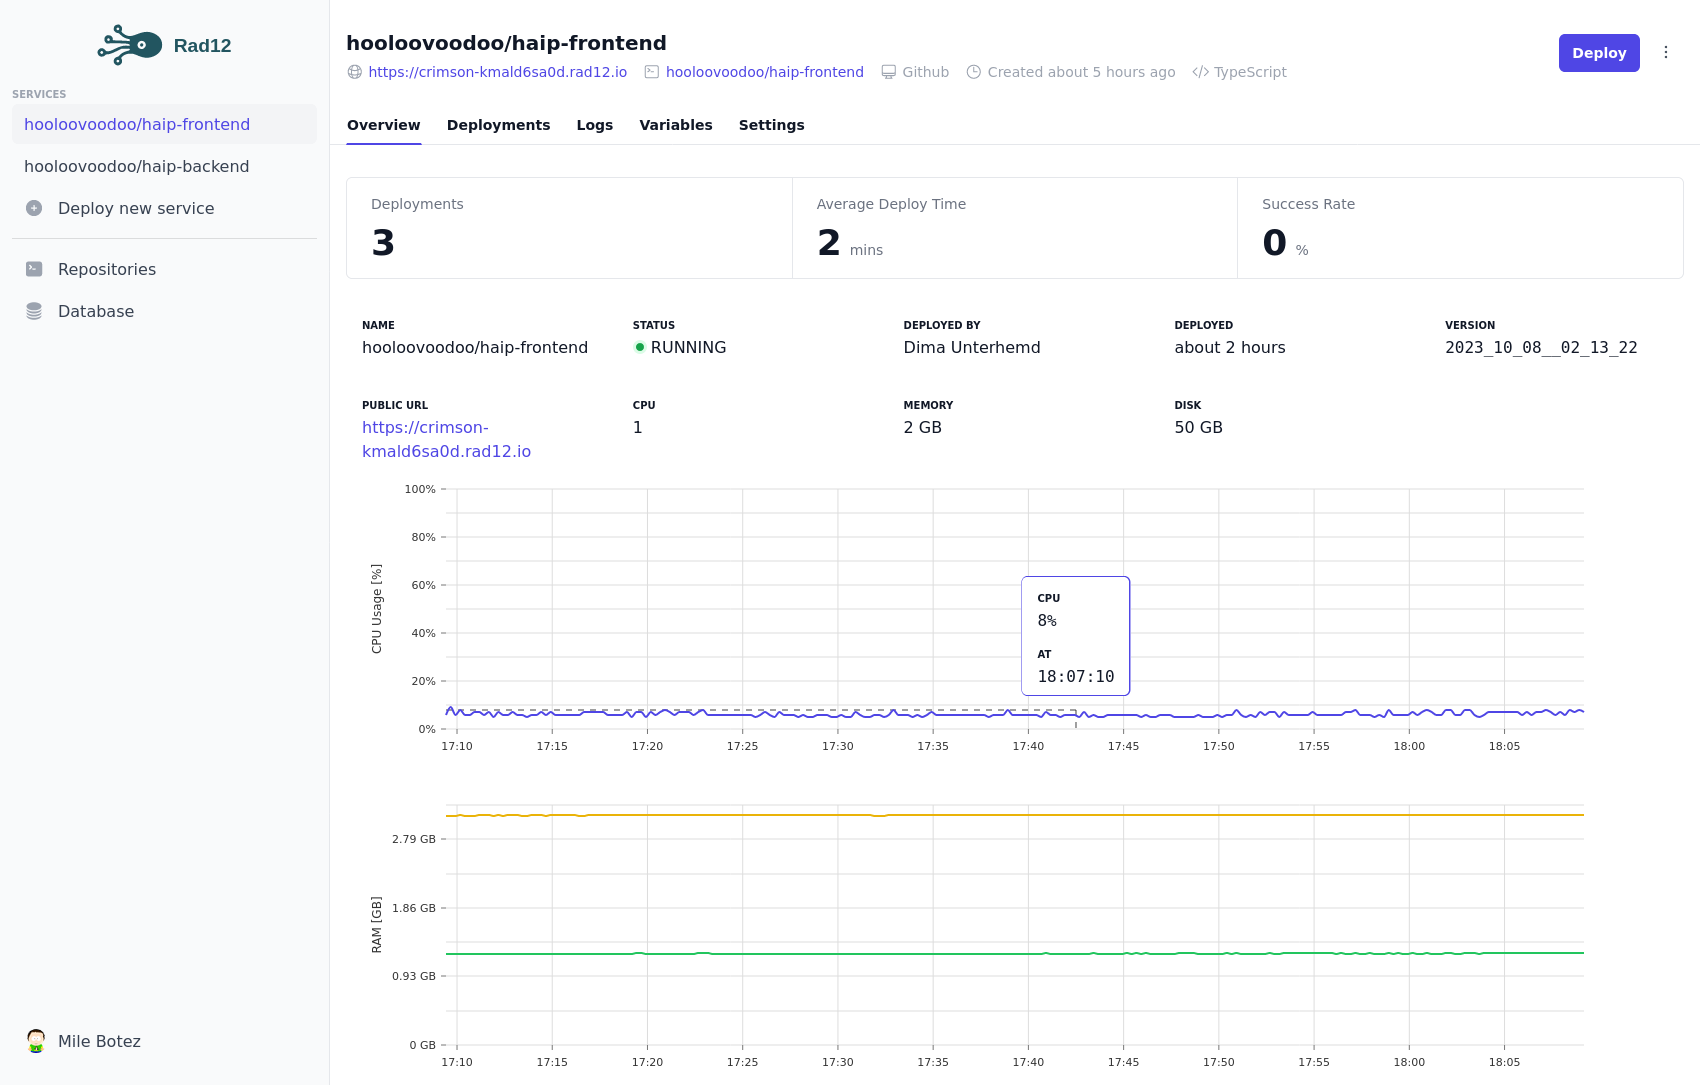This screenshot has height=1085, width=1700.
Task: Click the TypeScript language label
Action: pos(1250,72)
